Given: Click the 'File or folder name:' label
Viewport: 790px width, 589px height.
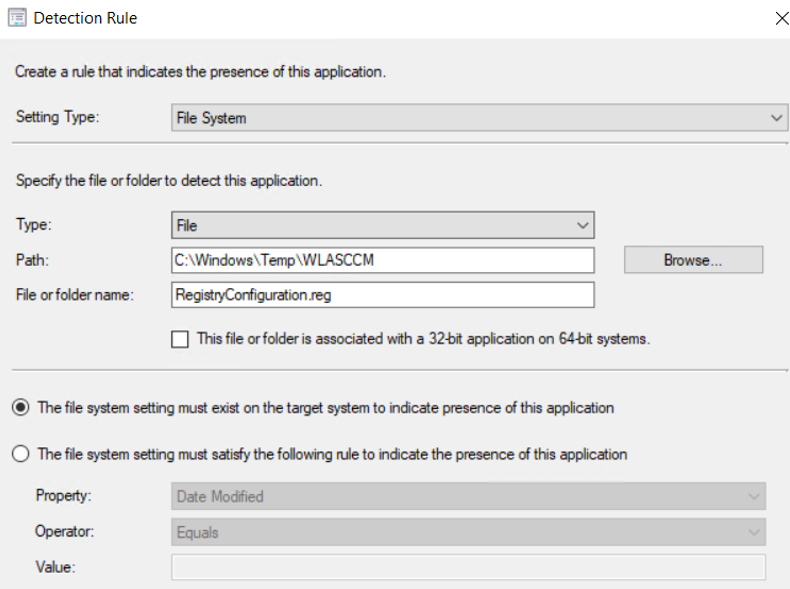Looking at the screenshot, I should point(75,295).
